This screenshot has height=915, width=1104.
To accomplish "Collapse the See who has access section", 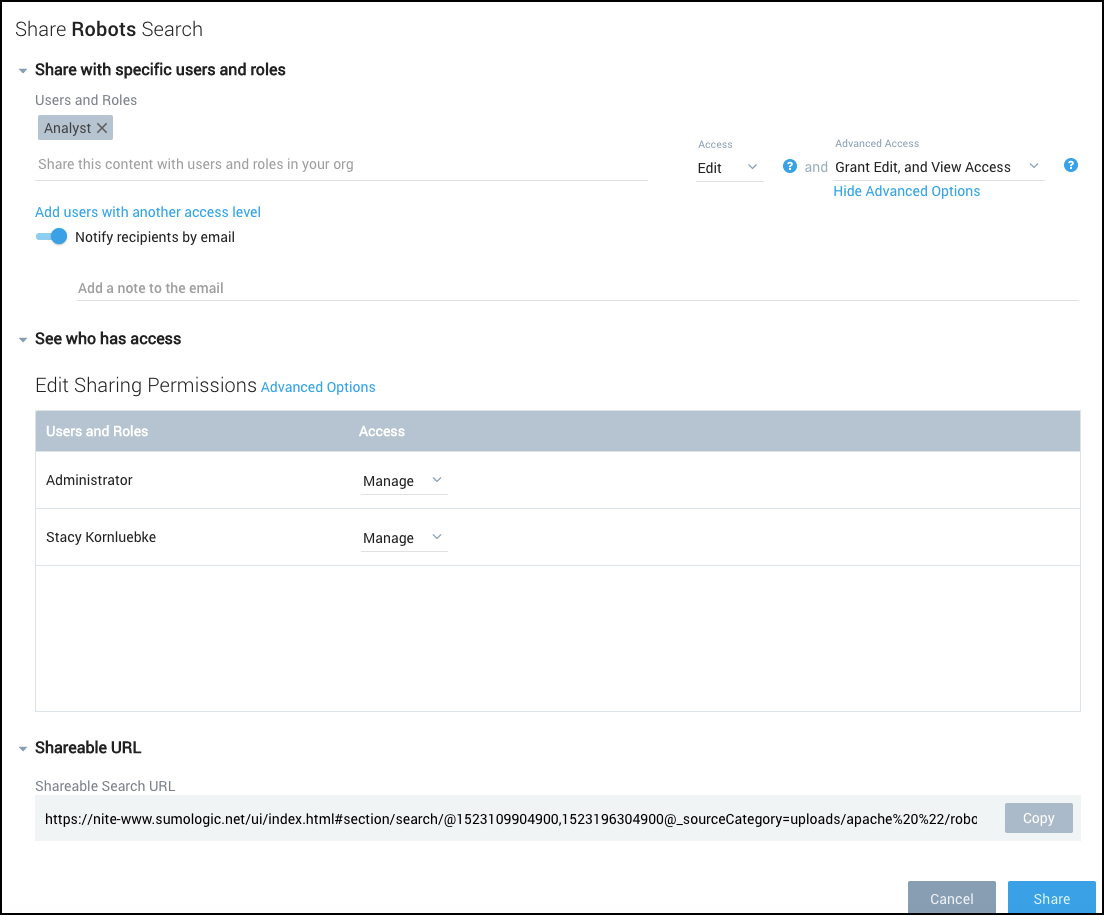I will click(x=23, y=339).
